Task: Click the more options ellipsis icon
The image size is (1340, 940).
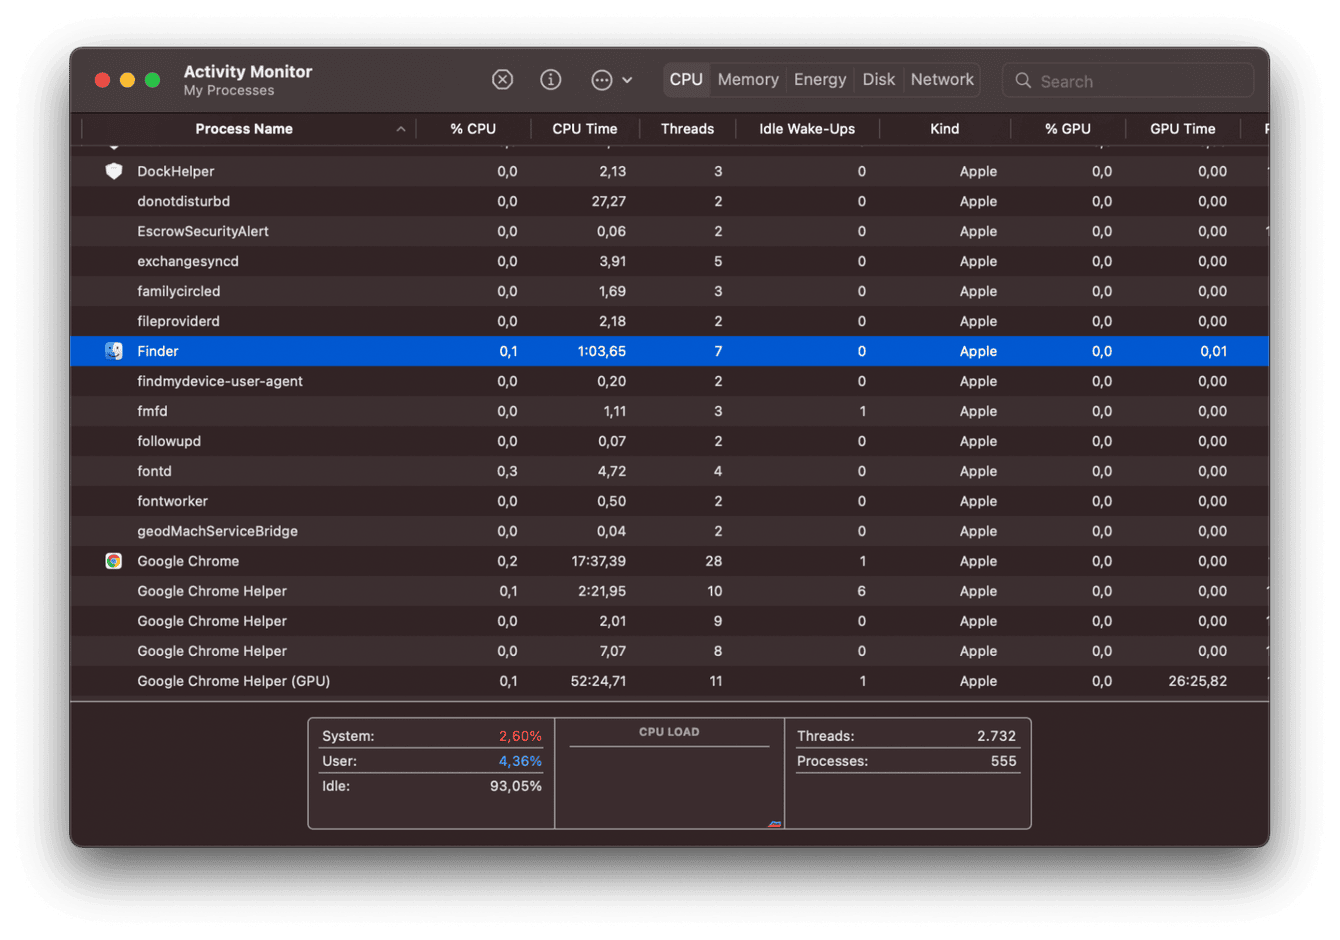Action: click(x=600, y=79)
